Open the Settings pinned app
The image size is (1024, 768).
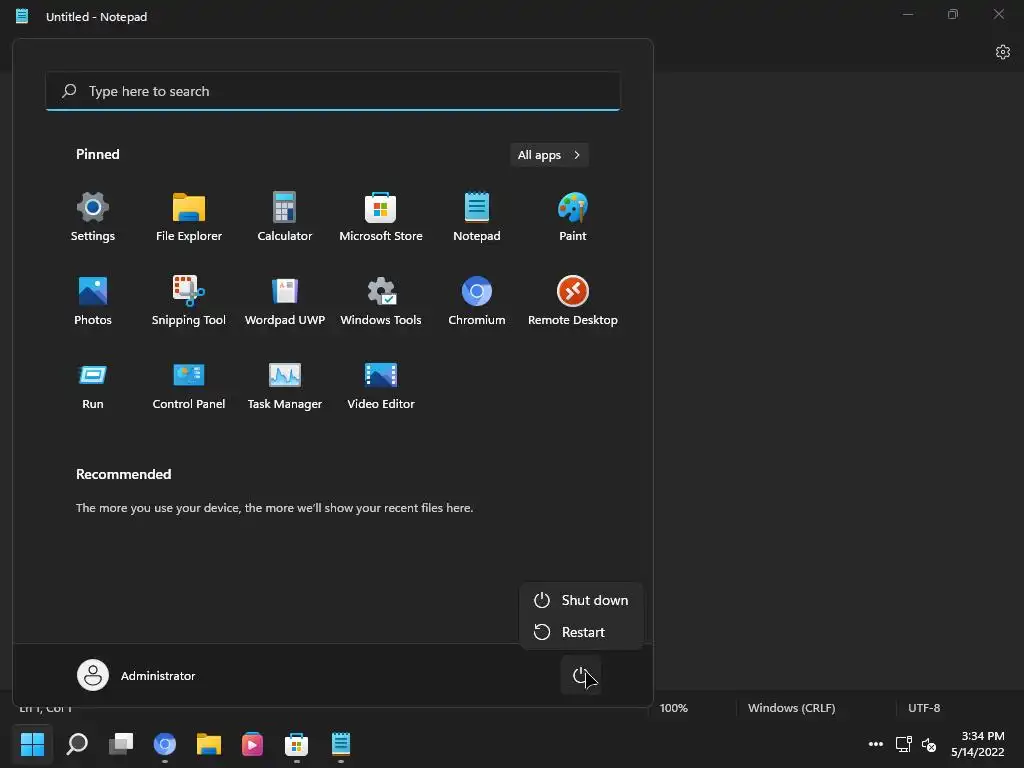pos(93,217)
